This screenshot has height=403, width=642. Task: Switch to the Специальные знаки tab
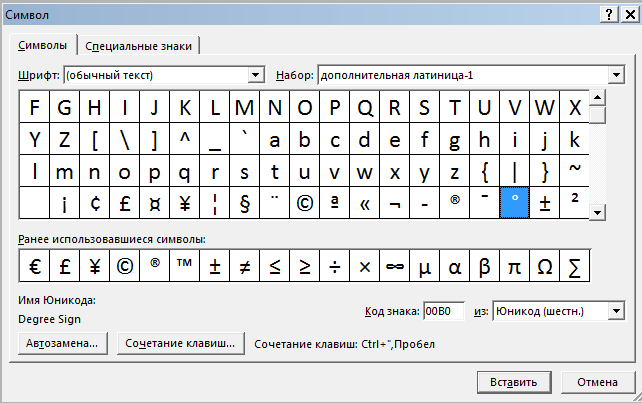[141, 45]
